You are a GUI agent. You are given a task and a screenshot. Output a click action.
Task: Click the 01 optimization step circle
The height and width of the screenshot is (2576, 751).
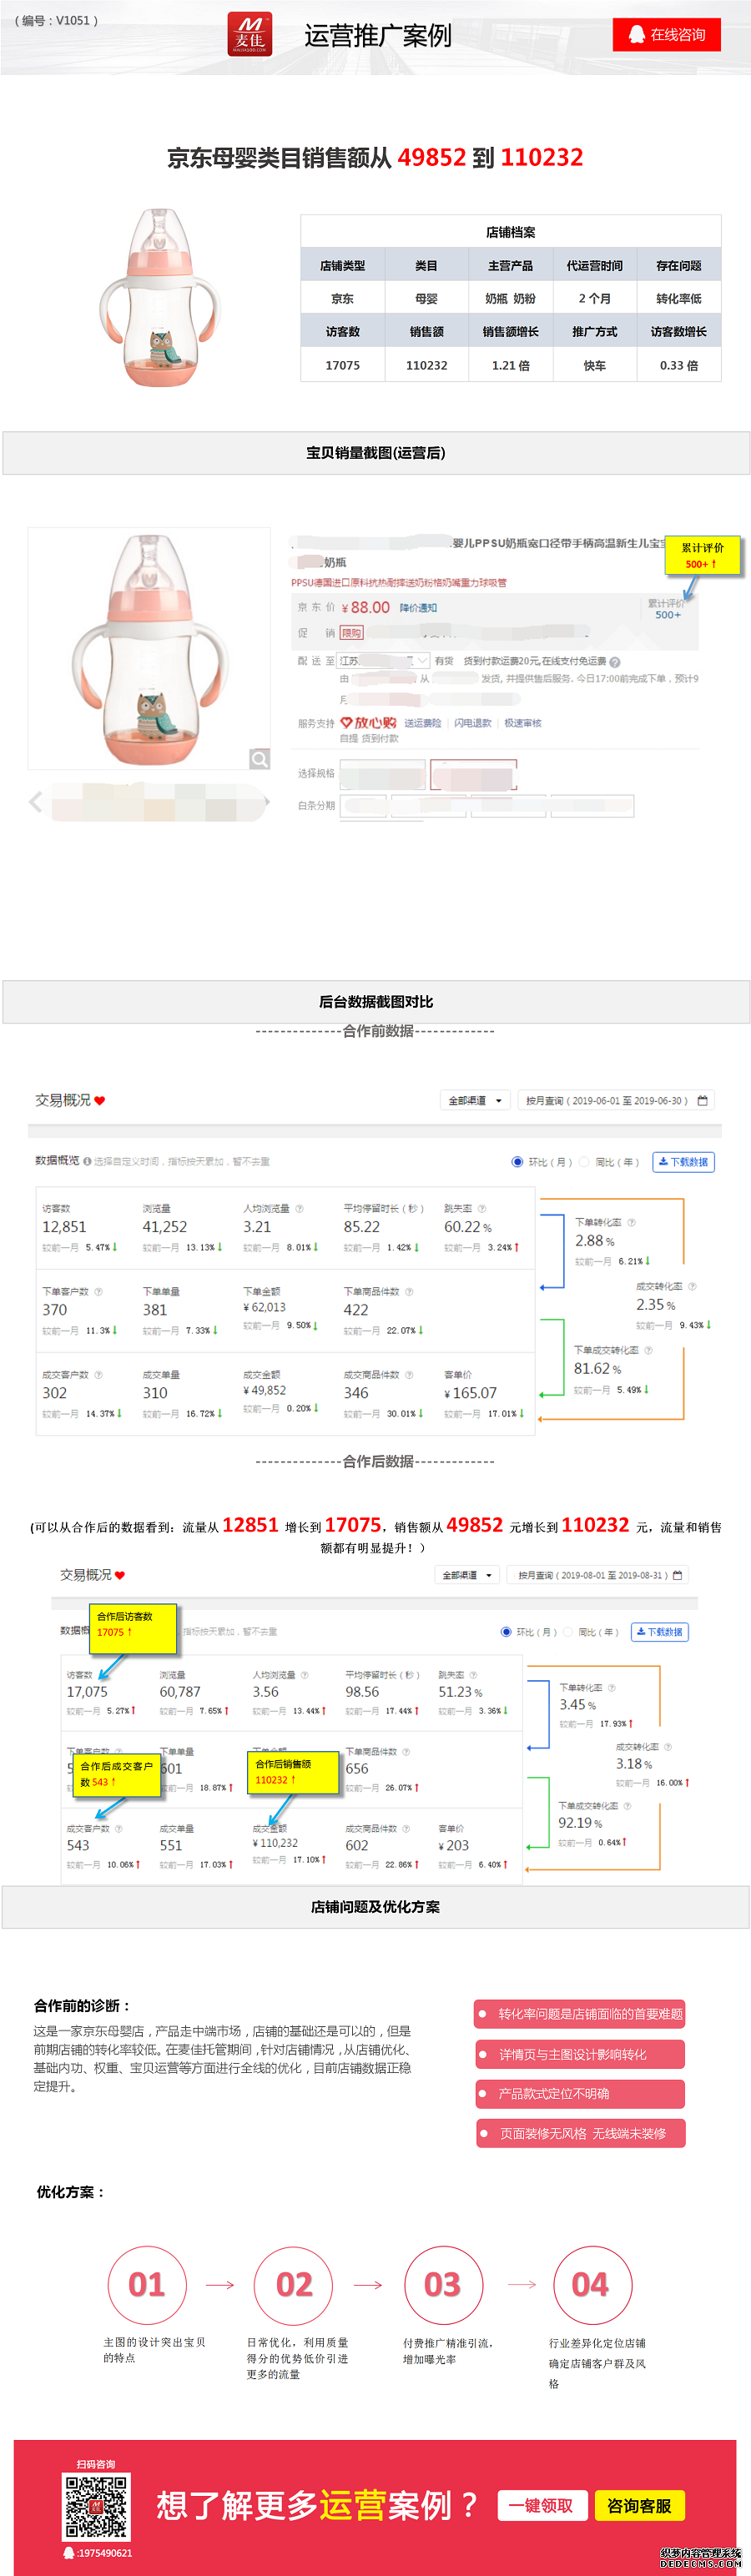[147, 2286]
